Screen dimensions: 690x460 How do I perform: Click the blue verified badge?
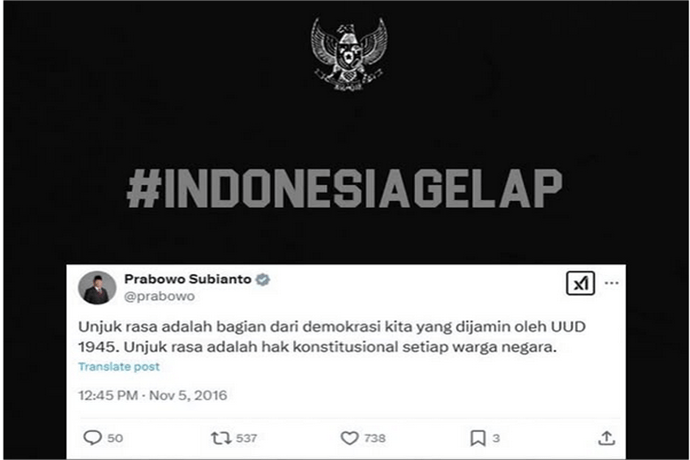pos(263,279)
